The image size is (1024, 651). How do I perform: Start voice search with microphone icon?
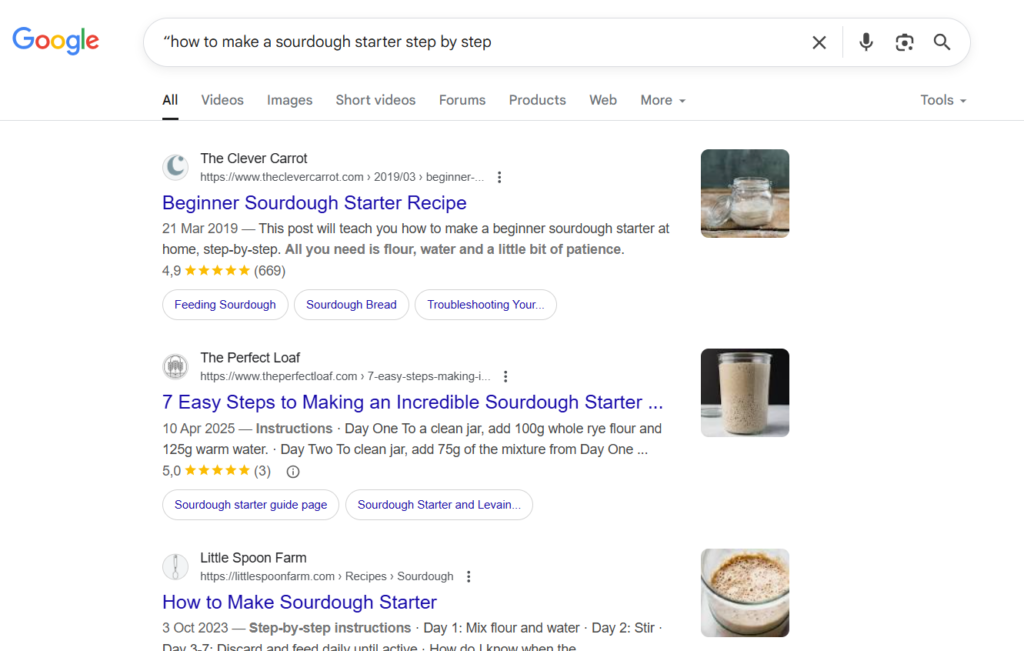(x=866, y=42)
